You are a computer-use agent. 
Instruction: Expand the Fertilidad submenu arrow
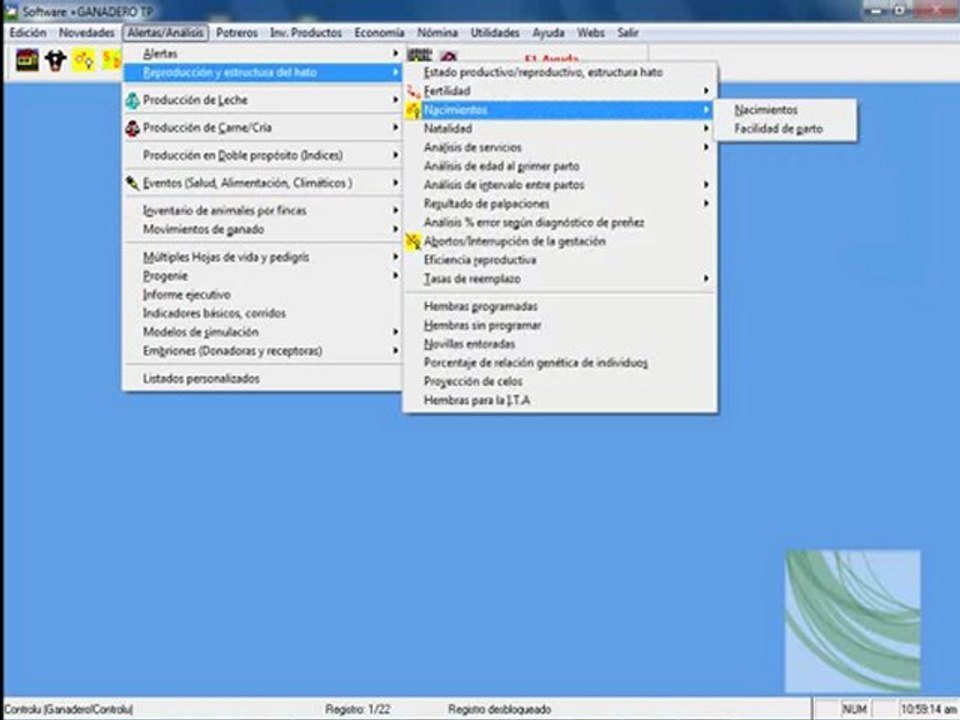[706, 91]
